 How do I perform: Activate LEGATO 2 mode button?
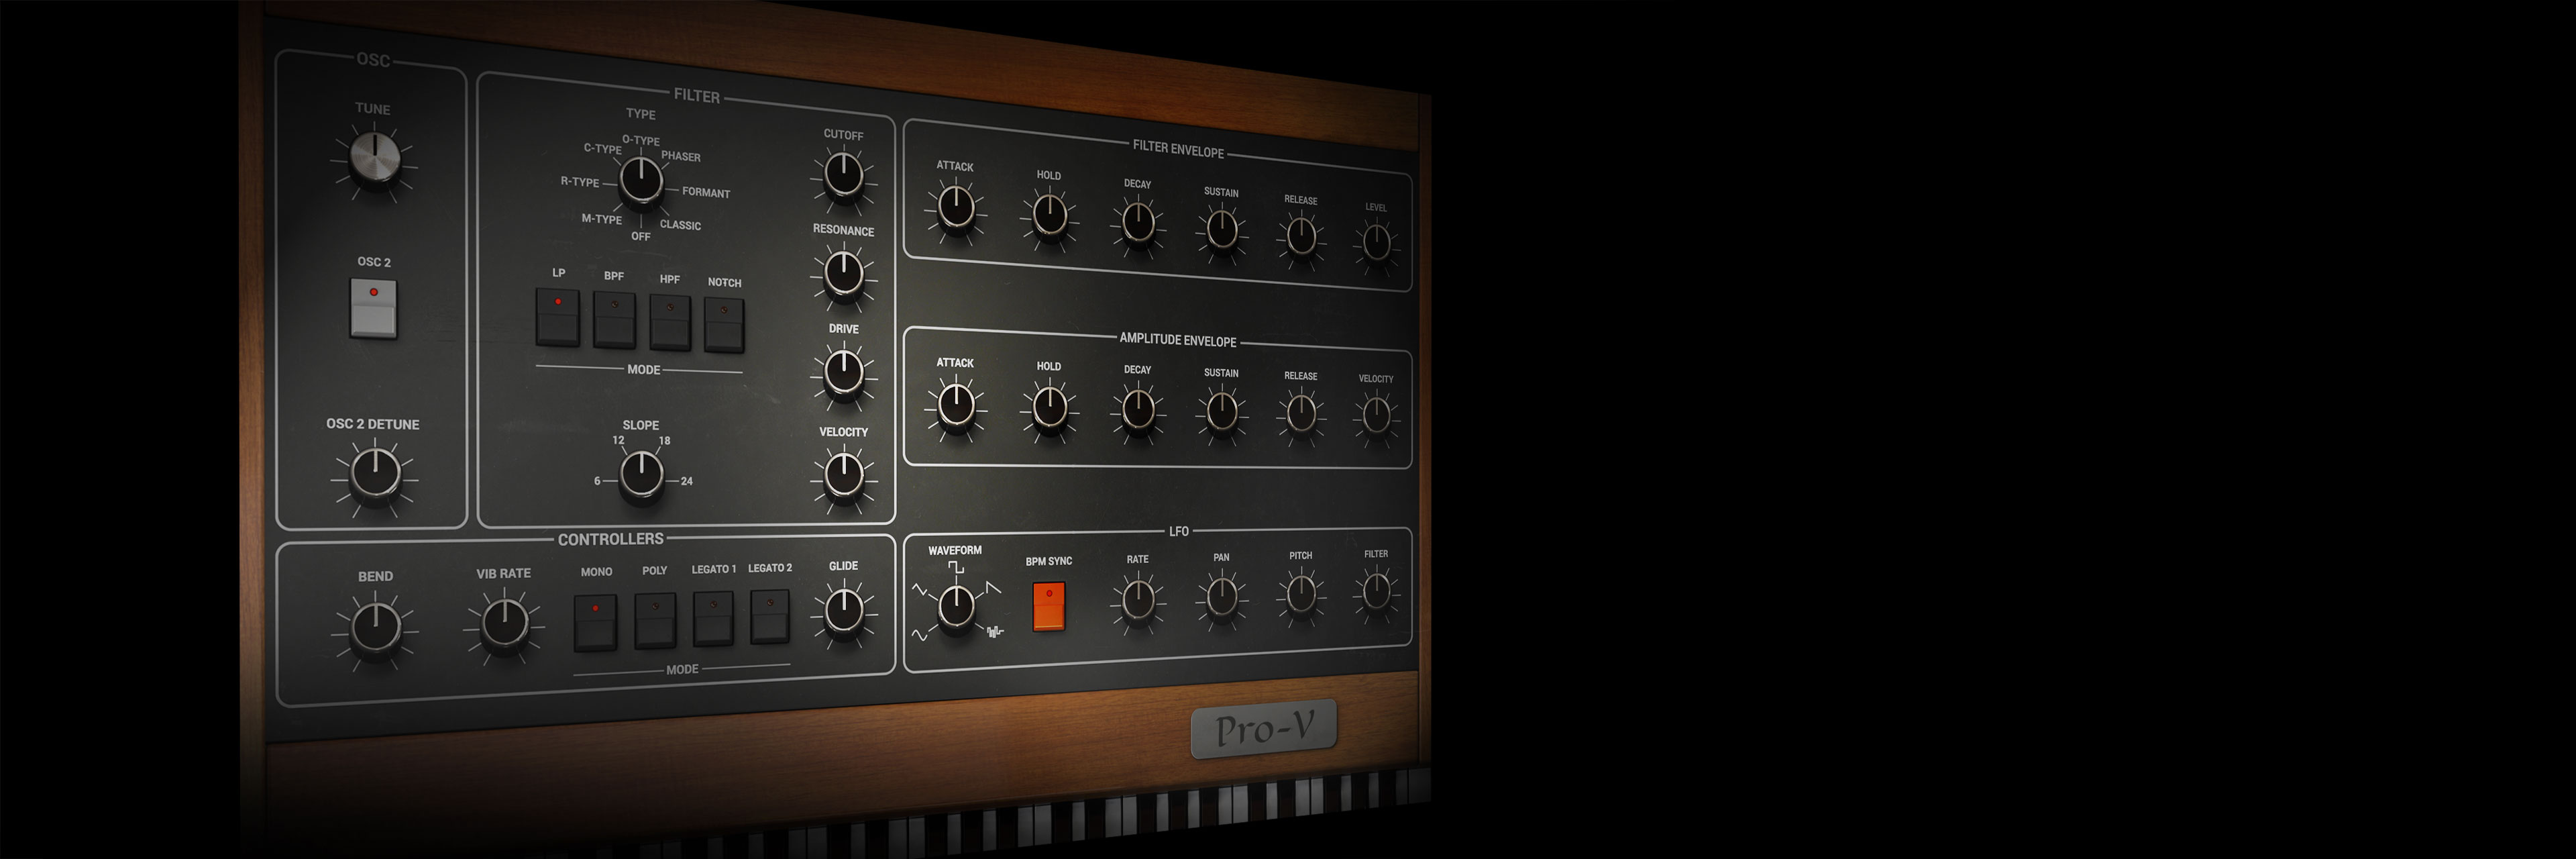(x=770, y=616)
